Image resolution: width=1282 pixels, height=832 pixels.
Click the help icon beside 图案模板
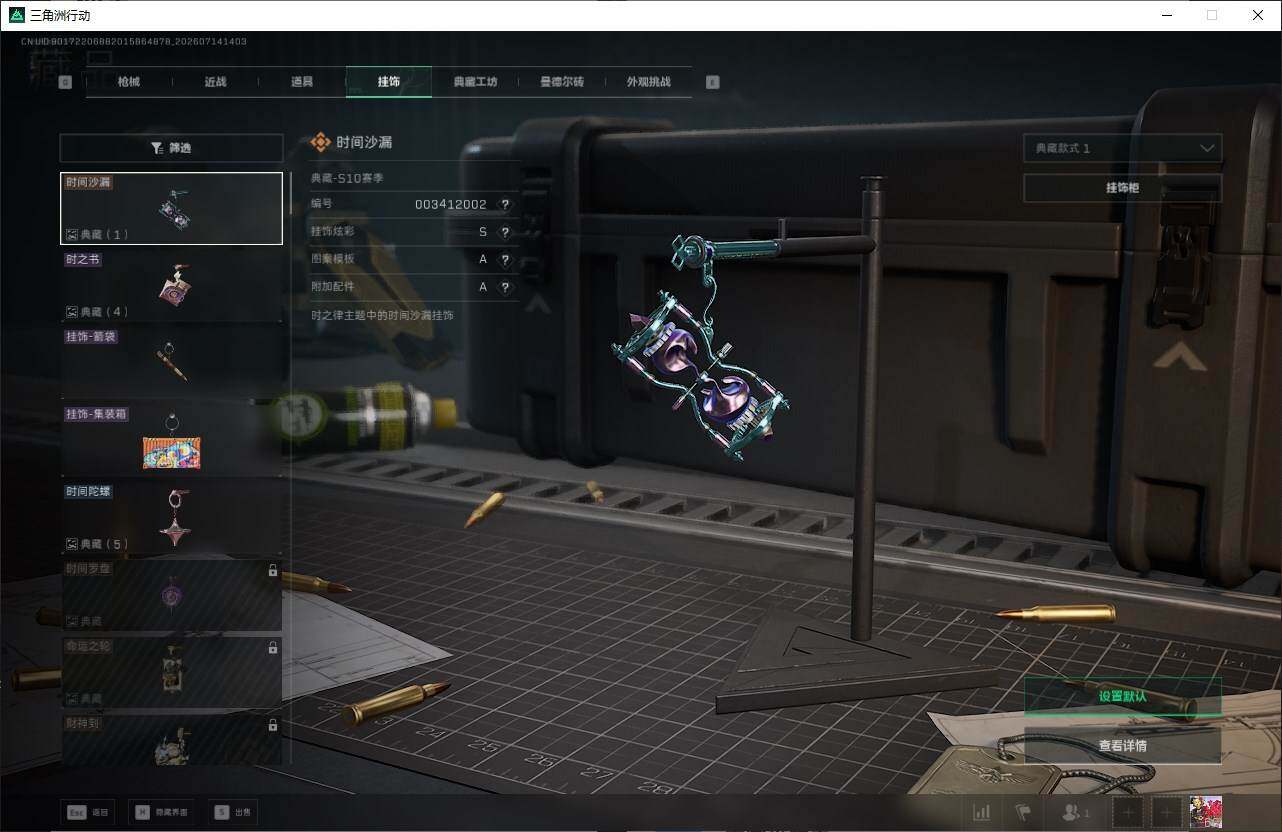point(505,259)
